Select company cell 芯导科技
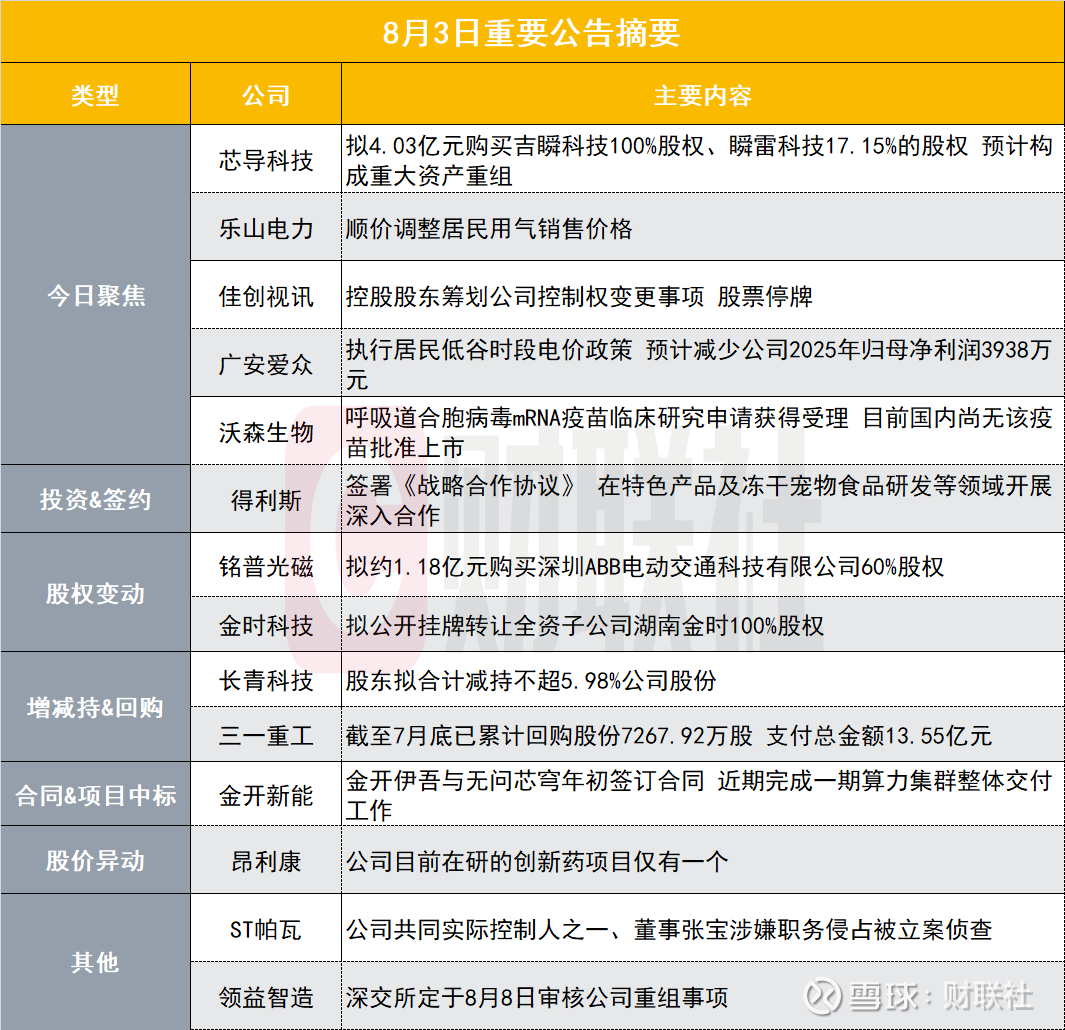This screenshot has width=1065, height=1030. [x=266, y=160]
